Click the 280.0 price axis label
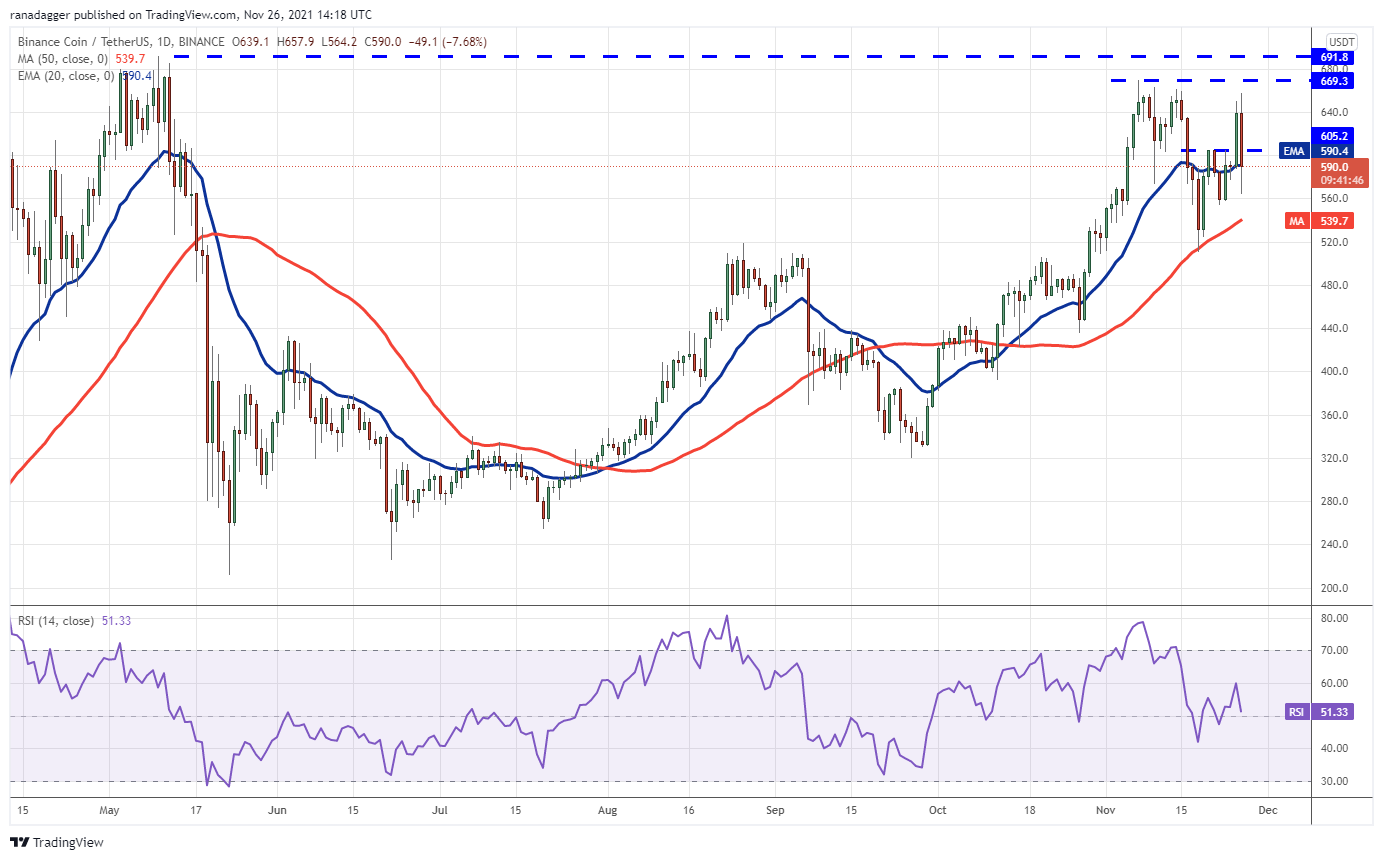This screenshot has width=1383, height=860. click(x=1334, y=501)
